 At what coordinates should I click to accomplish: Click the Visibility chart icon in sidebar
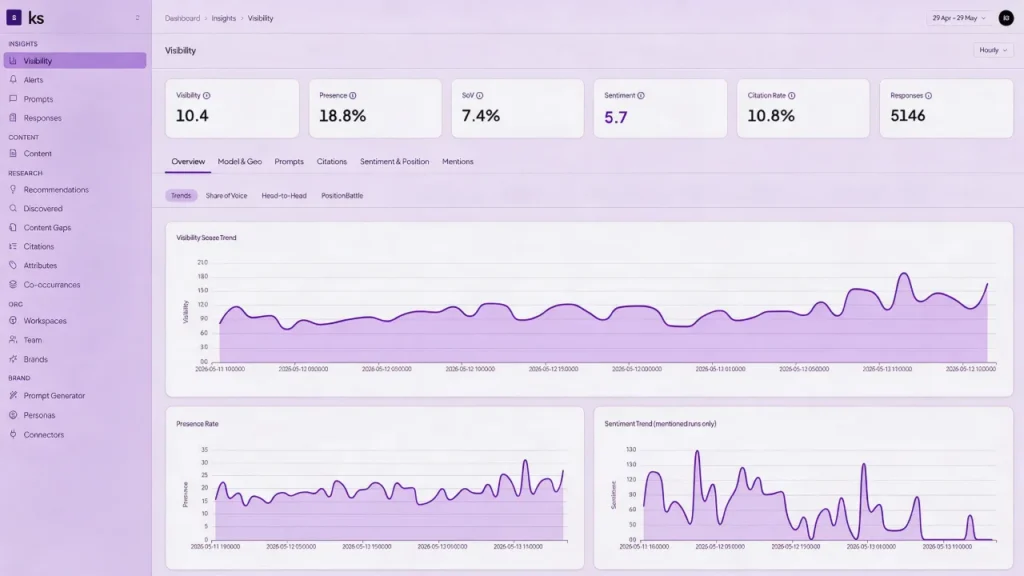click(13, 61)
